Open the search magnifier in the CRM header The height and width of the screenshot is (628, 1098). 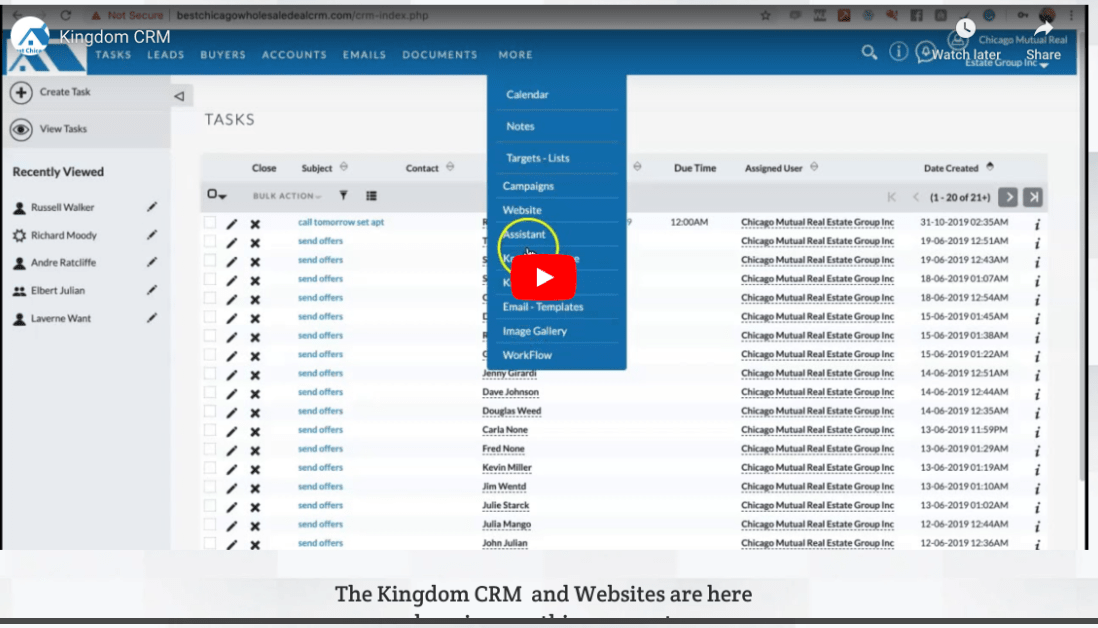coord(869,53)
